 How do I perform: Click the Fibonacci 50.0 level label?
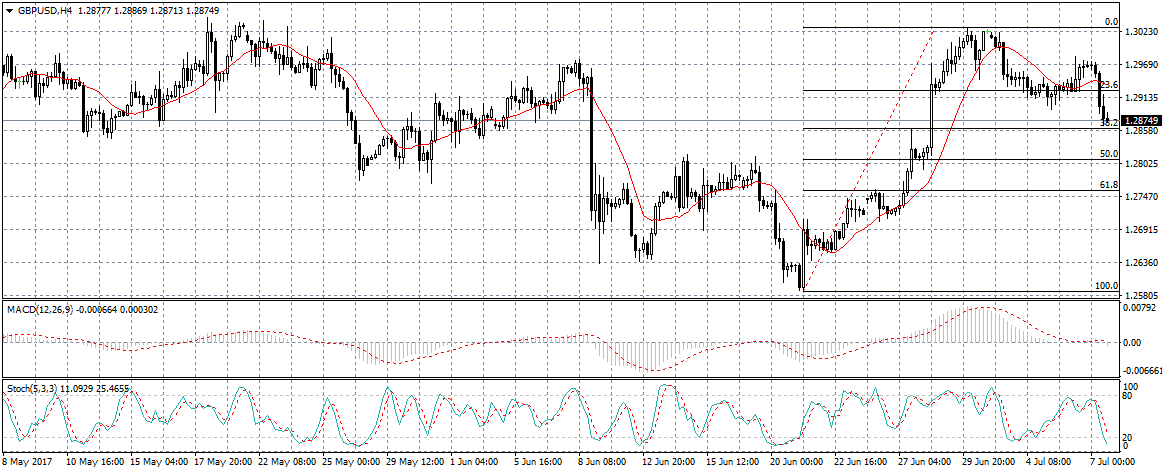pyautogui.click(x=1108, y=154)
